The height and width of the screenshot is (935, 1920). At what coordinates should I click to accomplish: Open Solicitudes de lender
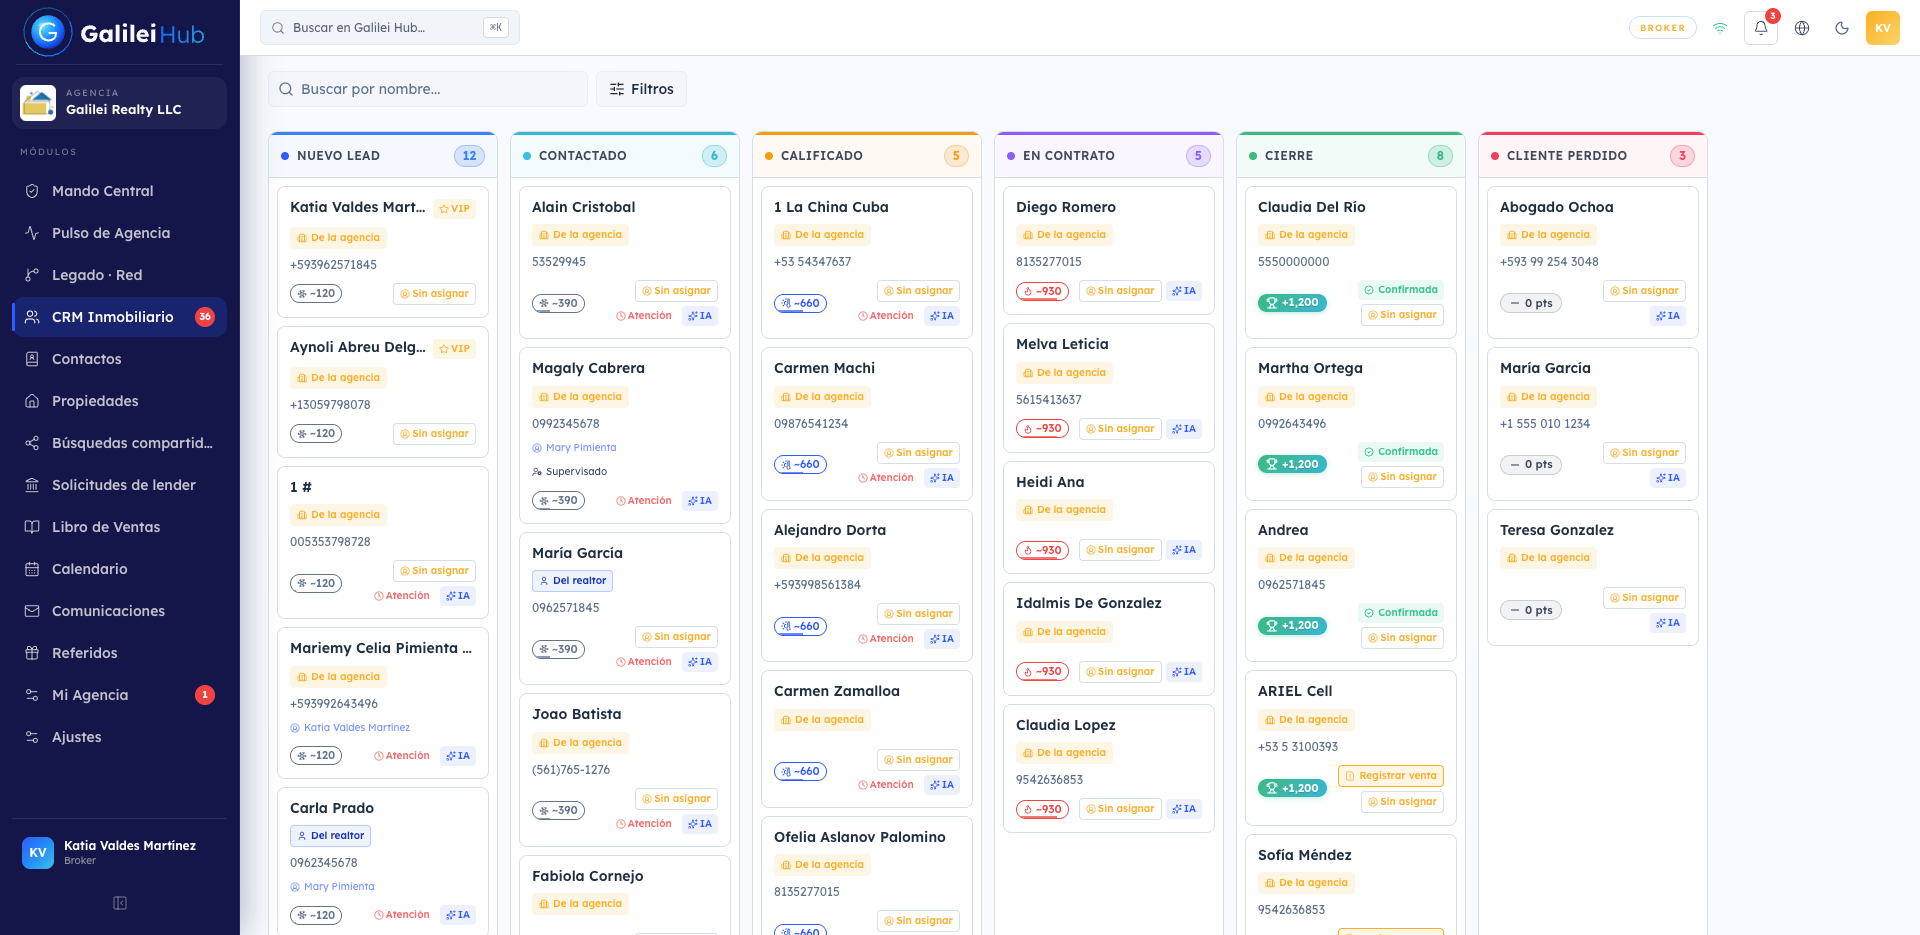pyautogui.click(x=119, y=485)
